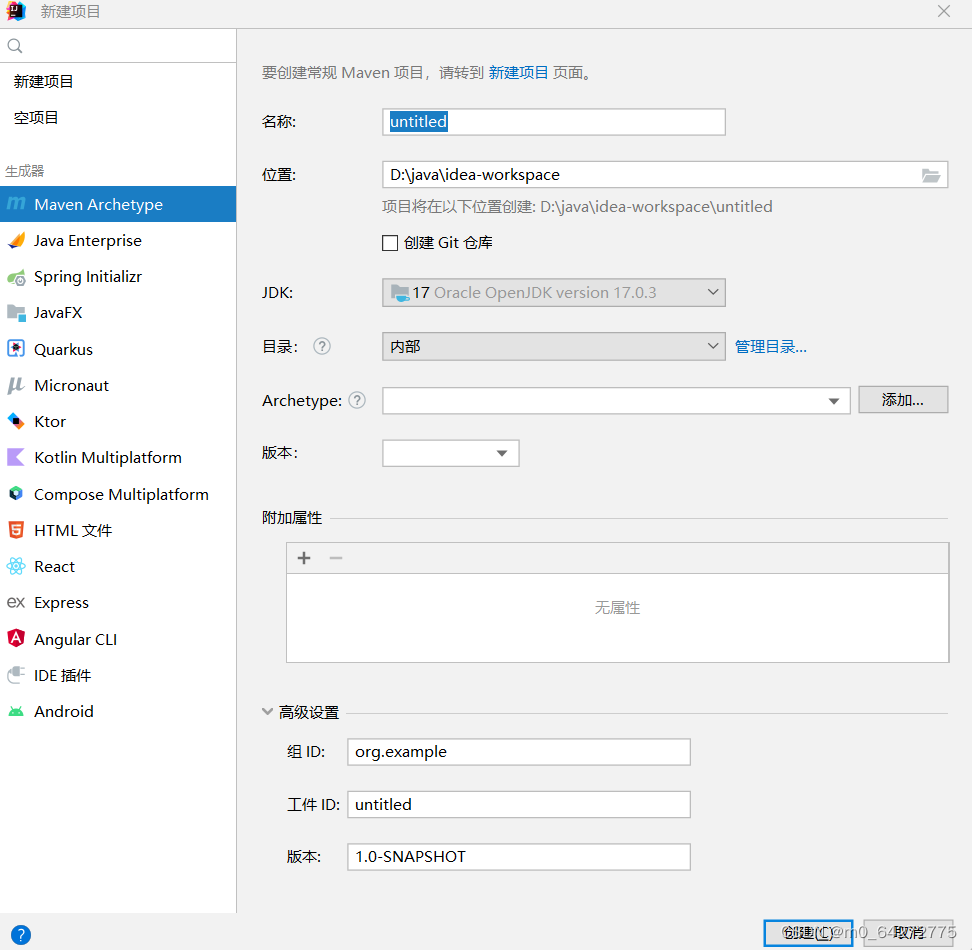Open the help question mark button

point(20,935)
